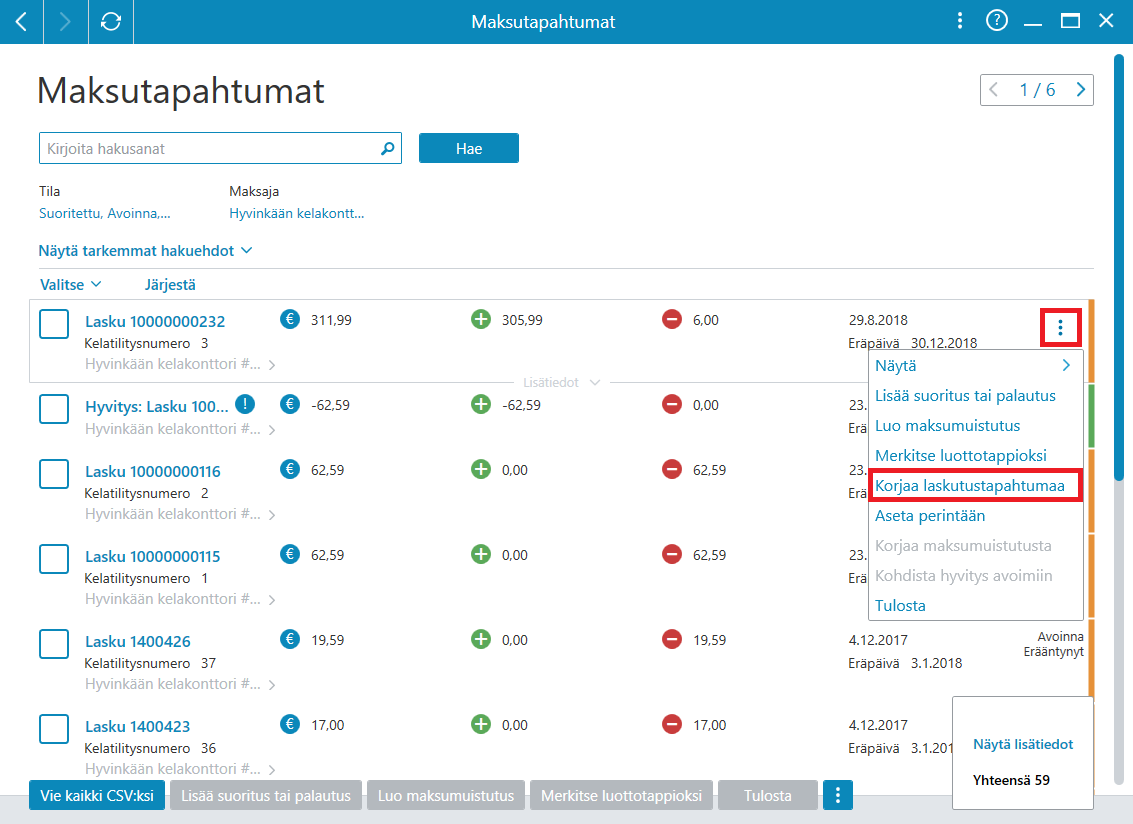Select checkbox for Lasku 1400426
Image resolution: width=1133 pixels, height=824 pixels.
(x=54, y=644)
